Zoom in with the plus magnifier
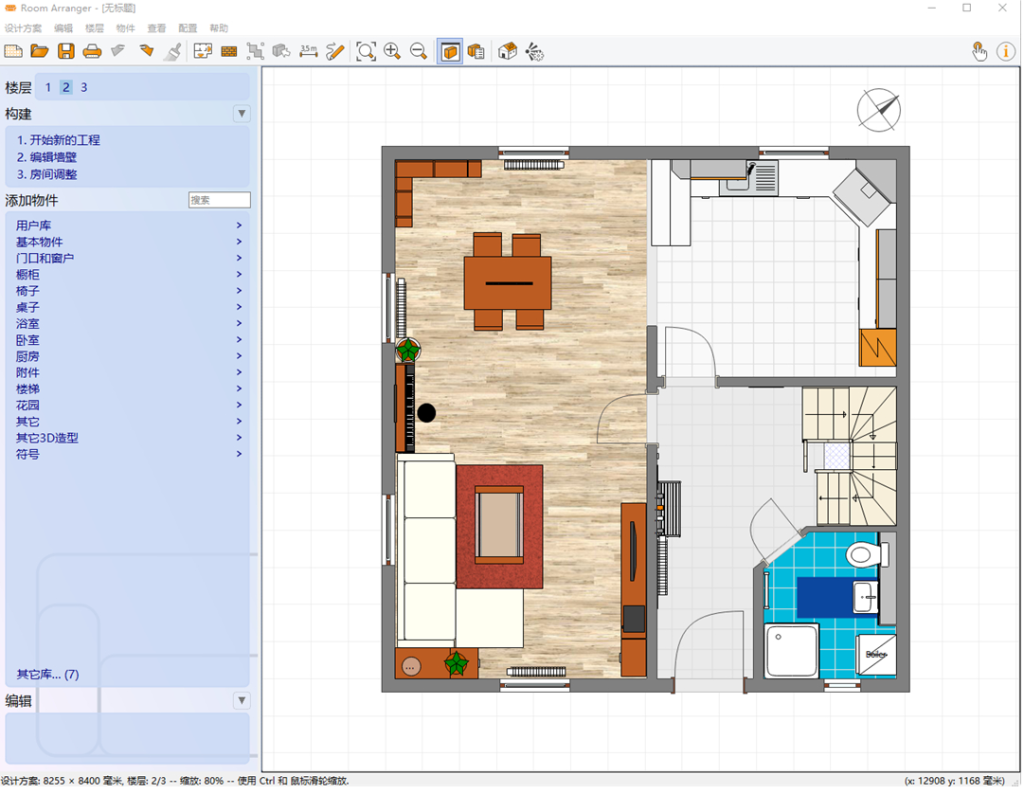1024x794 pixels. (392, 52)
